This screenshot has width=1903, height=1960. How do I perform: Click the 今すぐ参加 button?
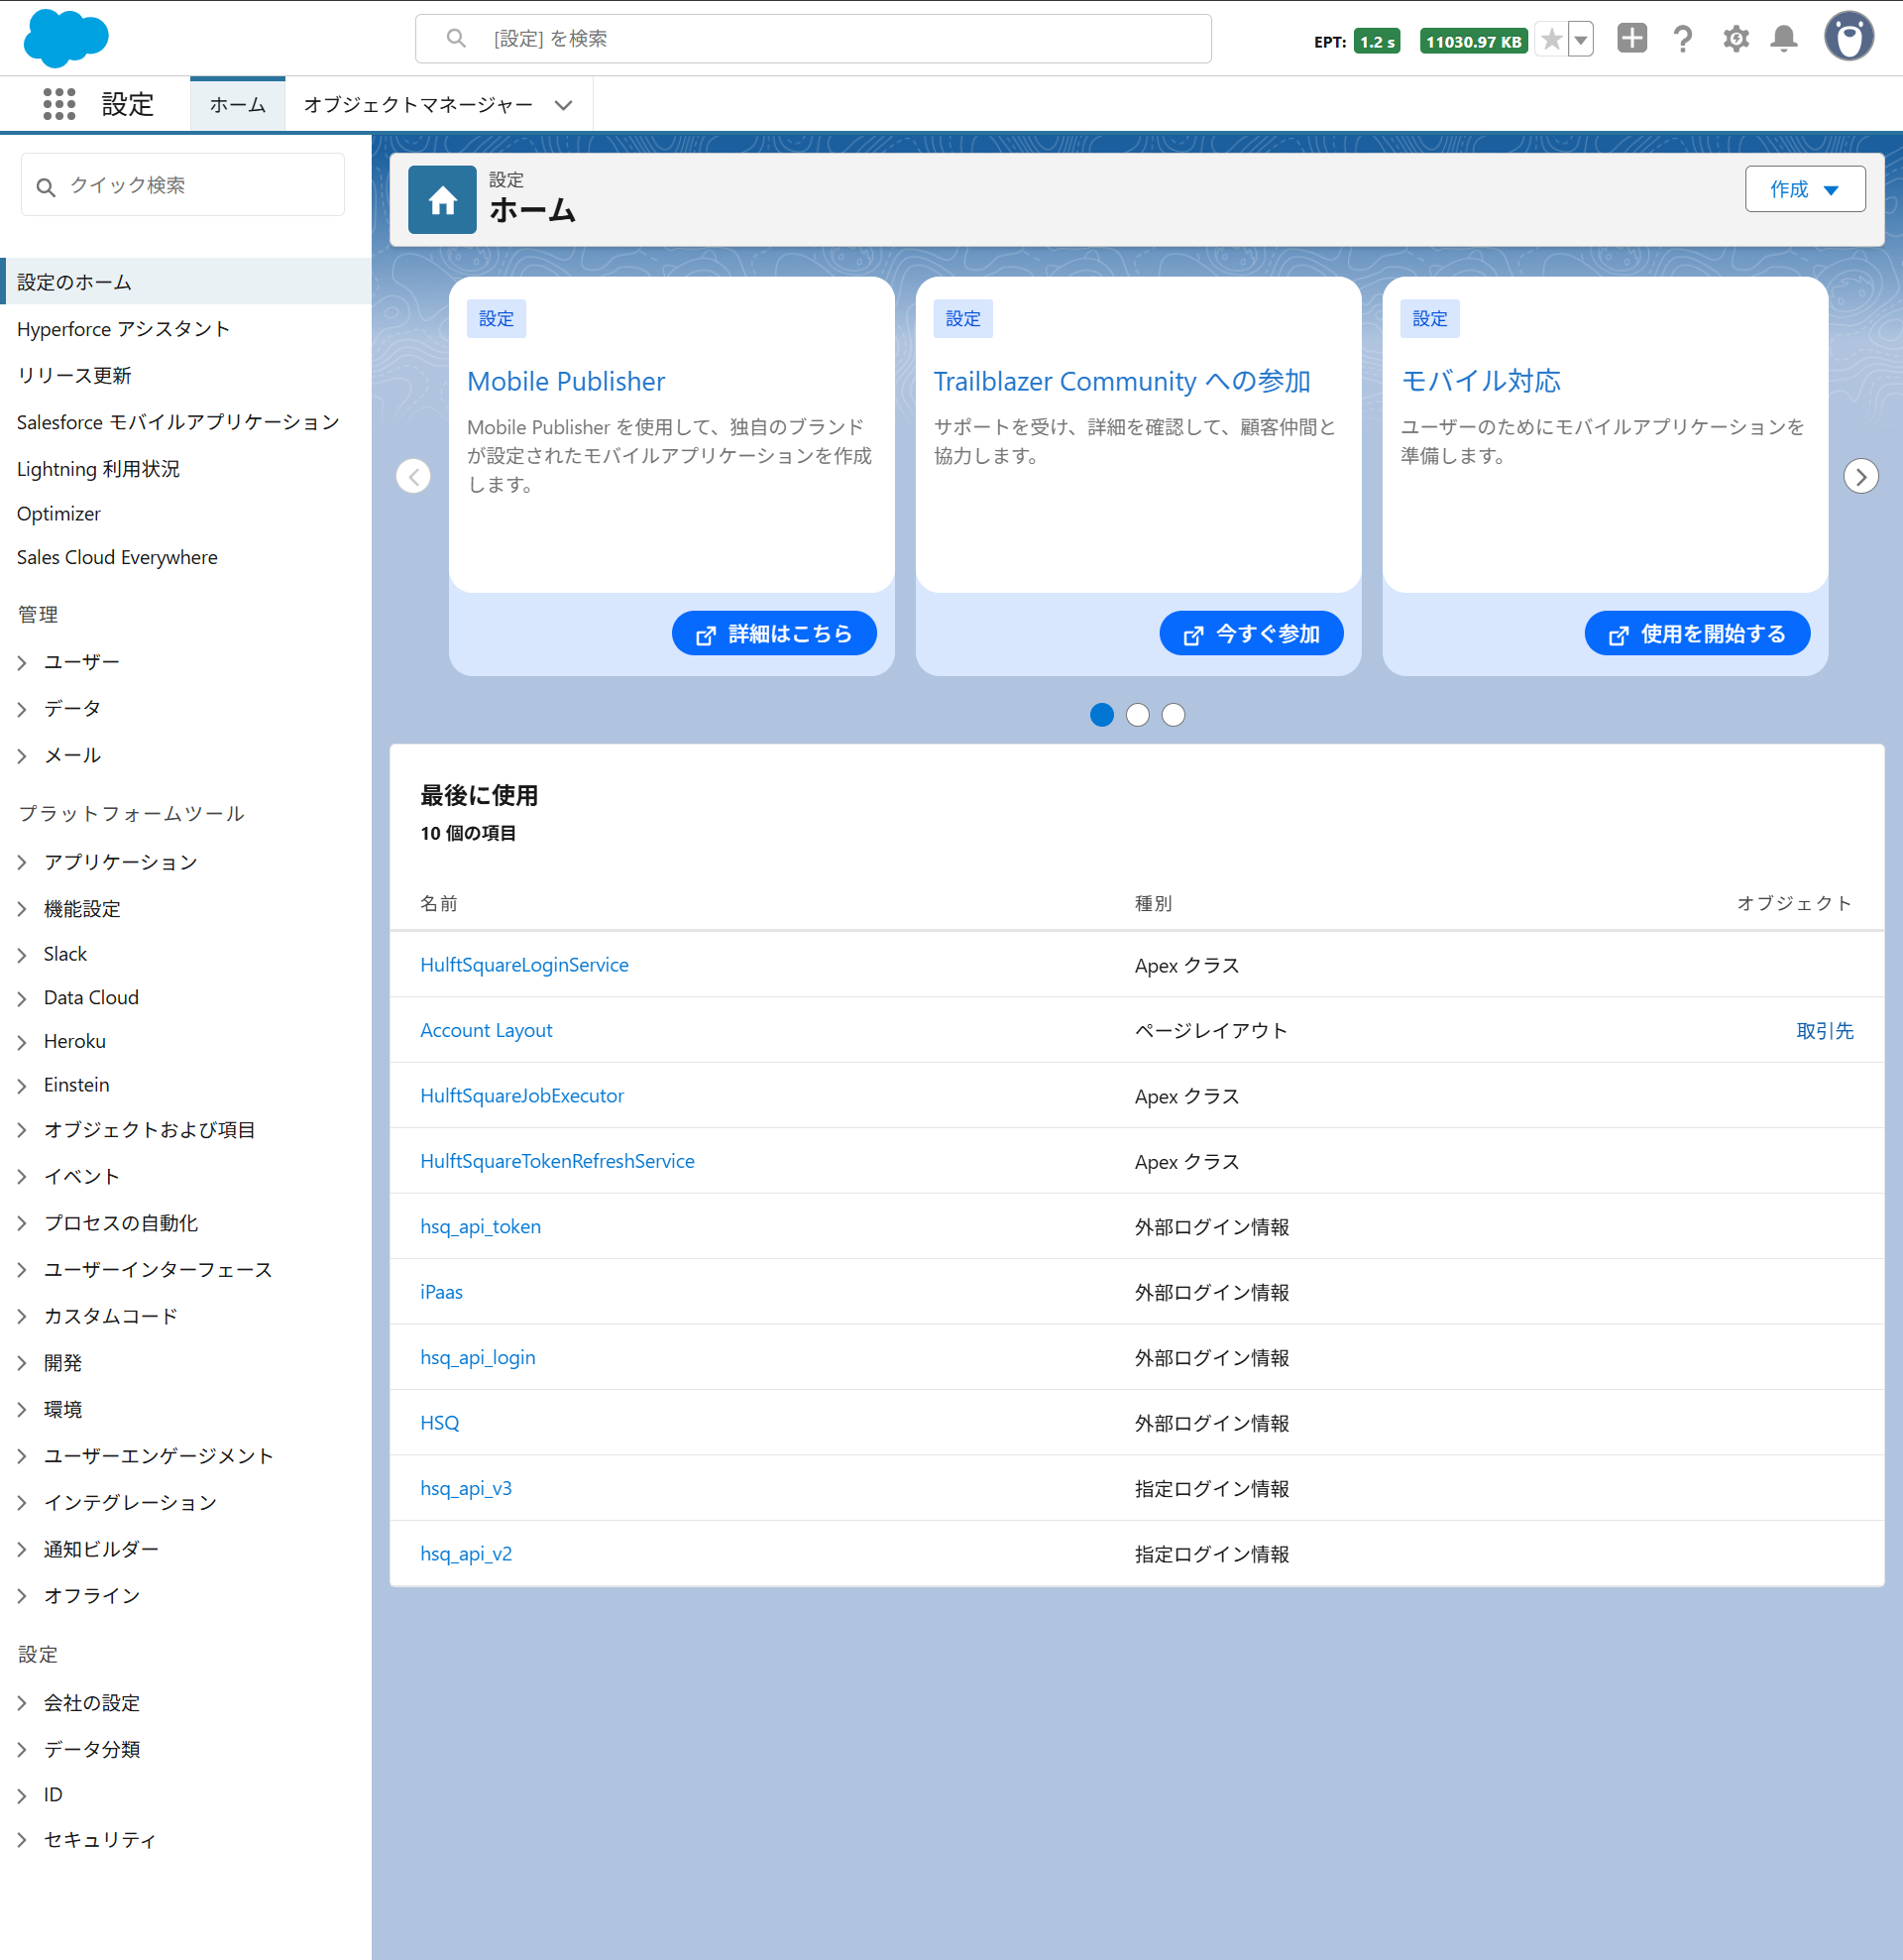1250,634
